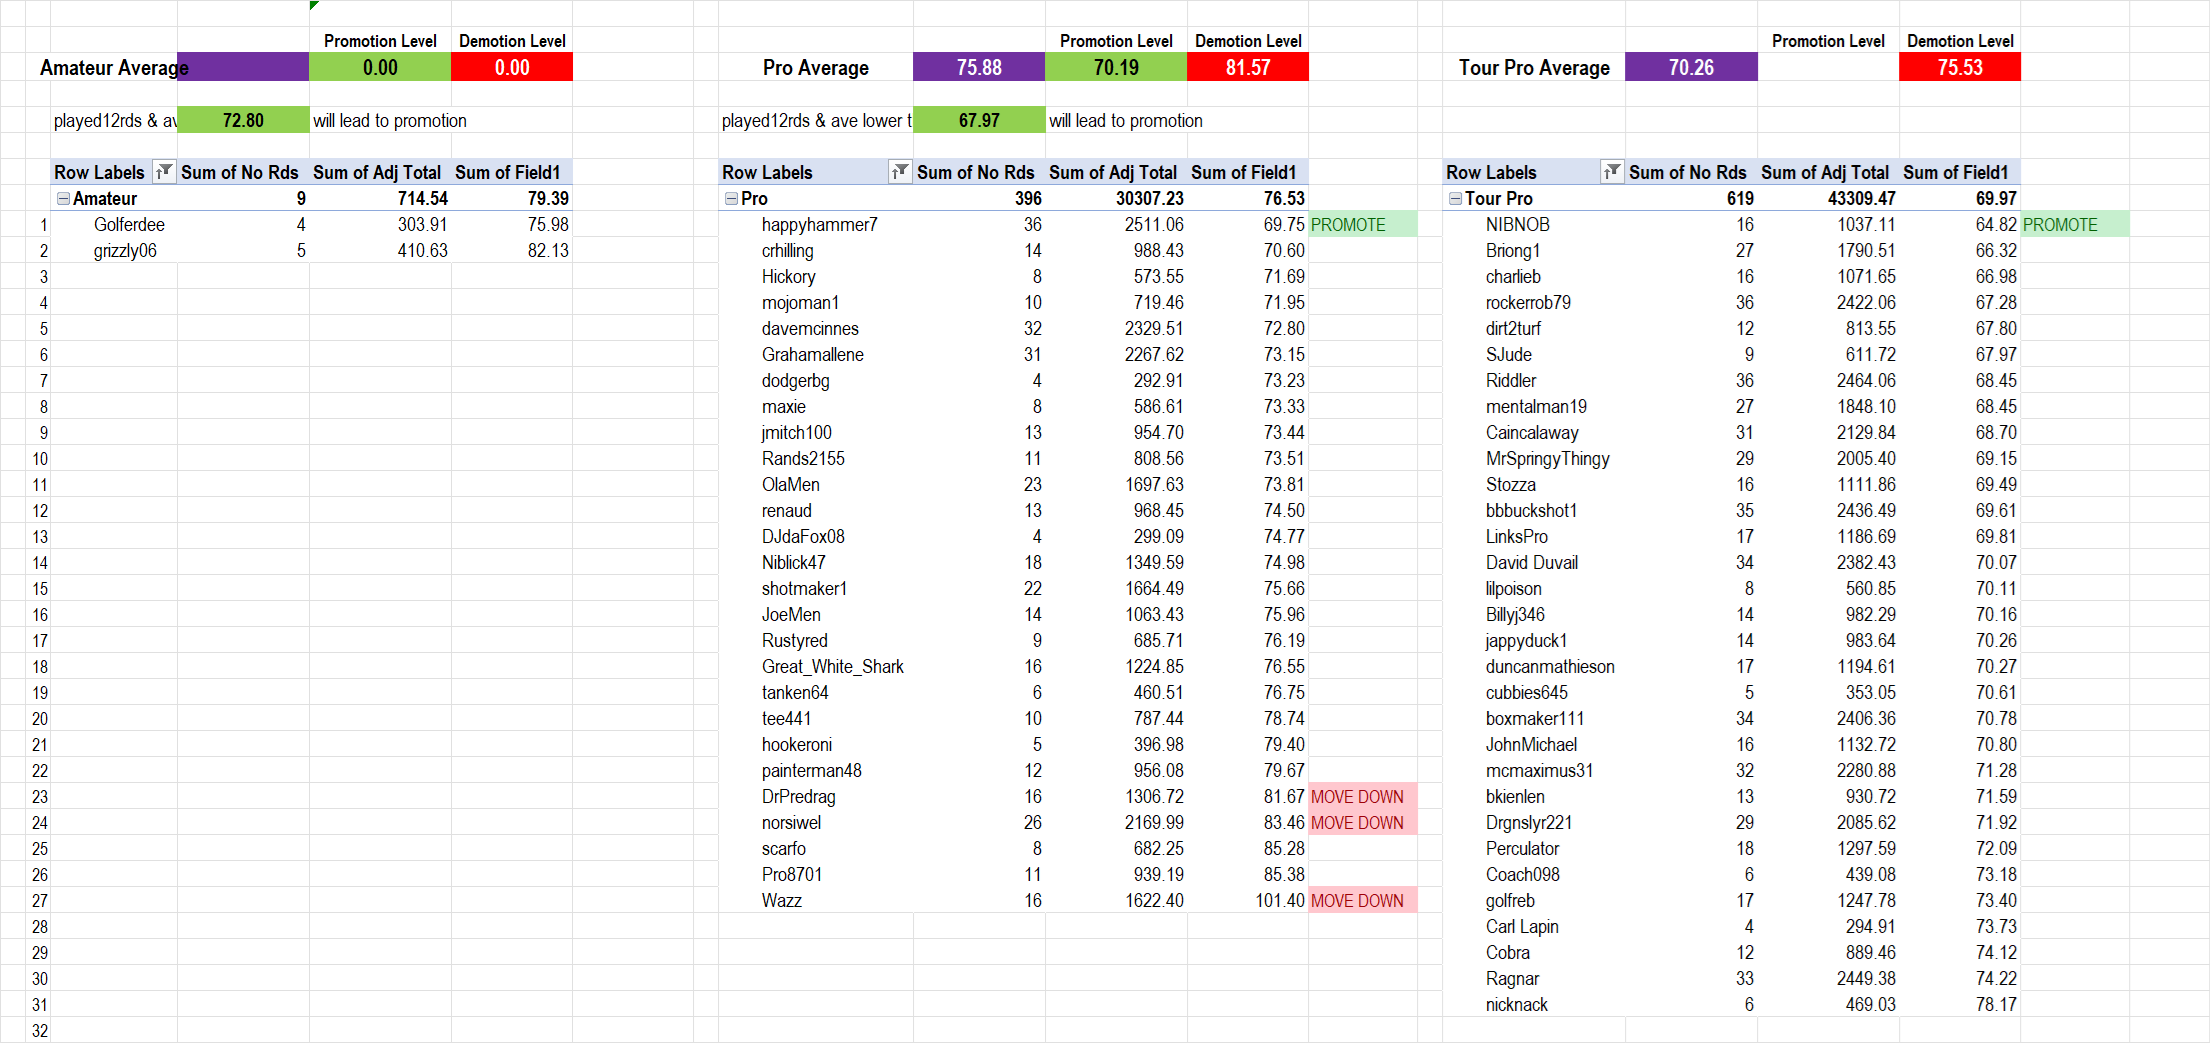Open the Pro table Row Labels filter
Viewport: 2210px width, 1043px height.
pos(900,172)
